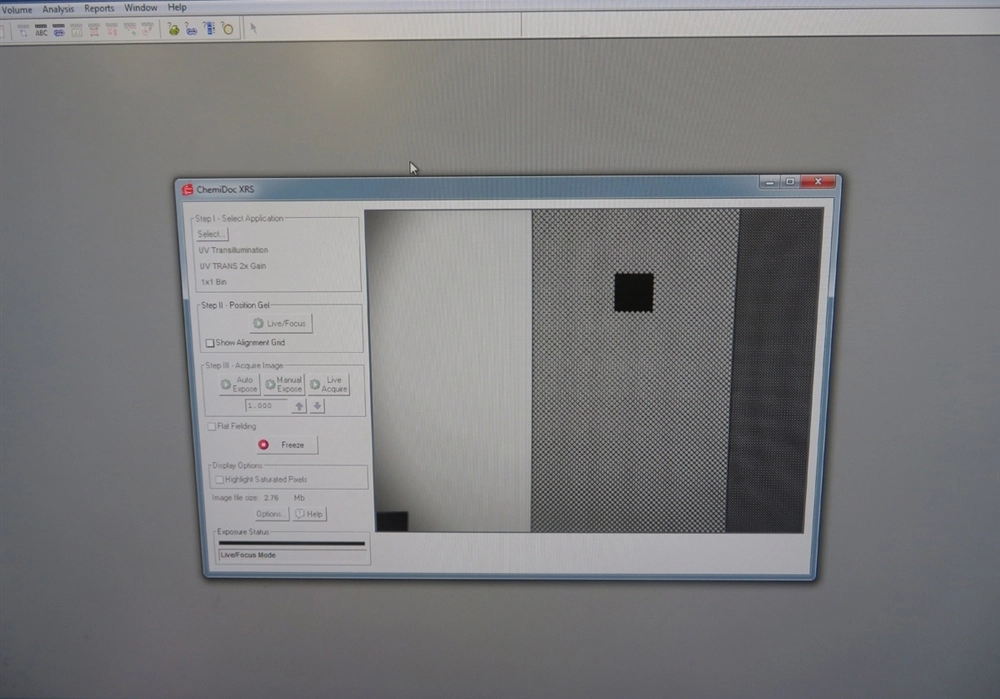
Task: Click the ABC text annotation toolbar icon
Action: pos(41,30)
